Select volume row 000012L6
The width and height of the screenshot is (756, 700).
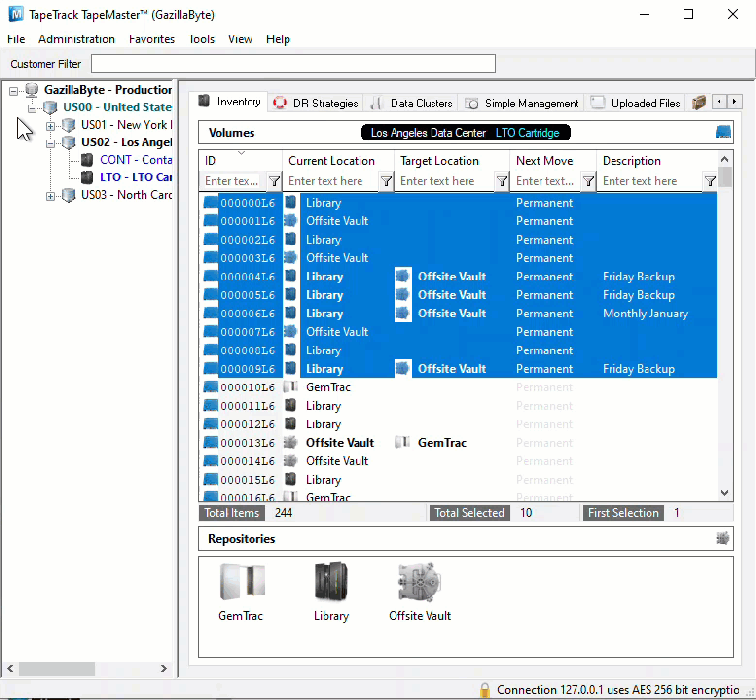pyautogui.click(x=459, y=424)
